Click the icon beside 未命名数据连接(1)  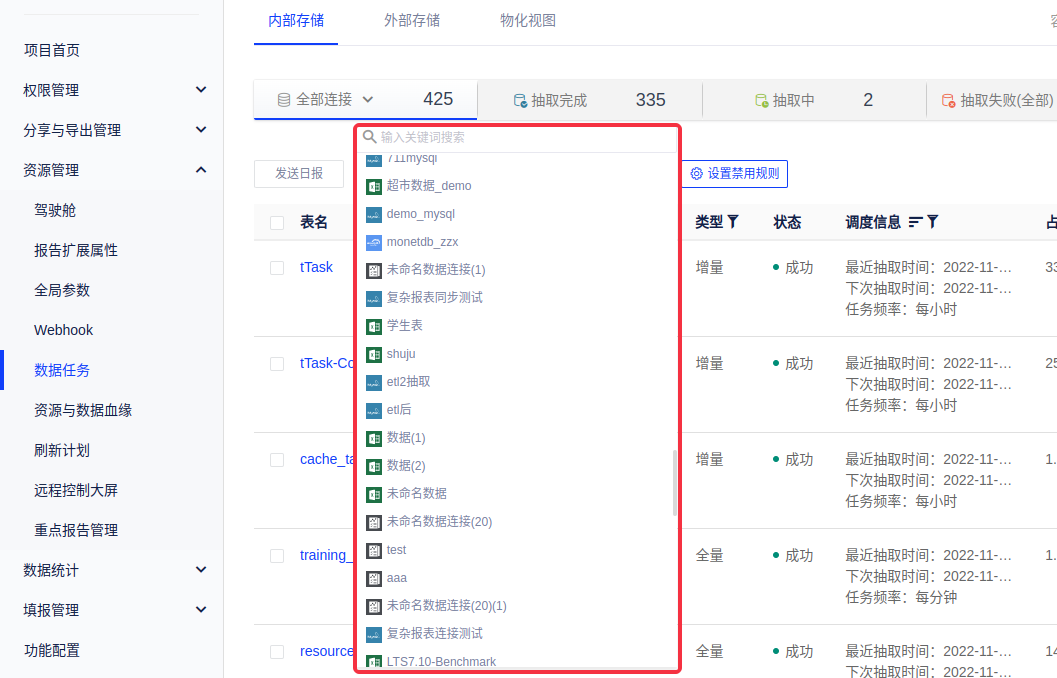(374, 270)
